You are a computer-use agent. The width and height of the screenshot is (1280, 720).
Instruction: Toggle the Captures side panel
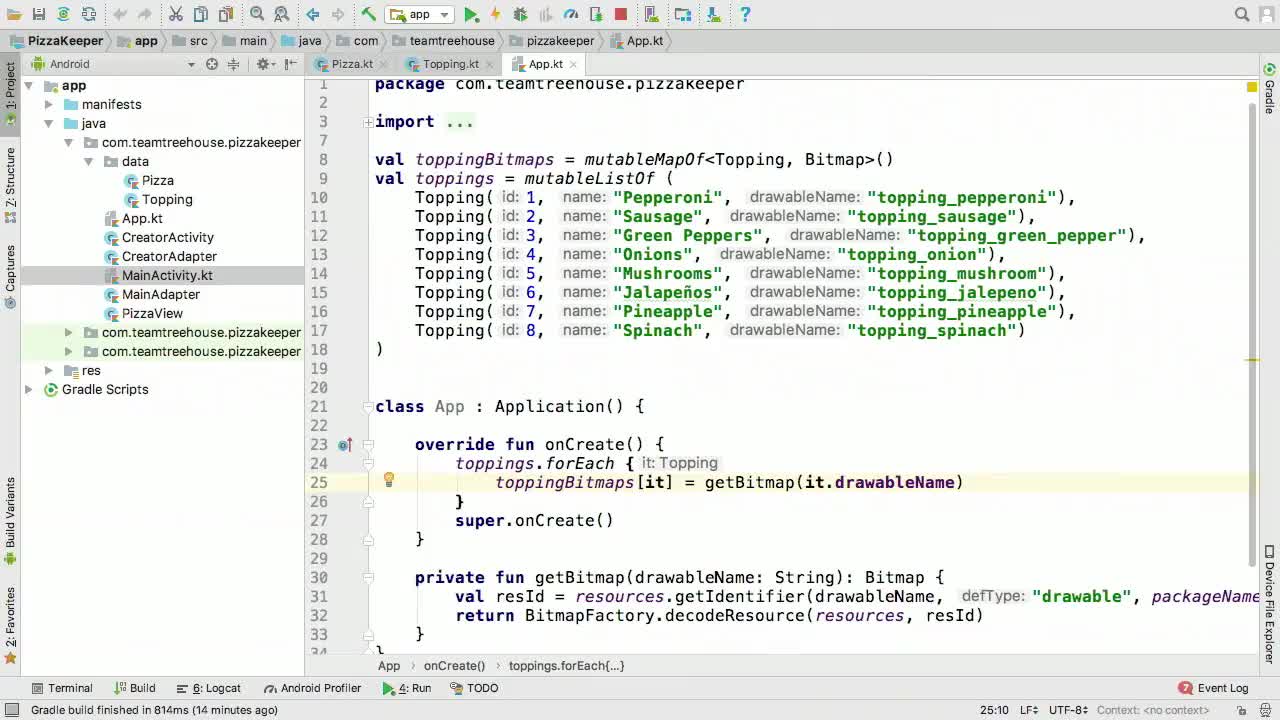pos(10,277)
